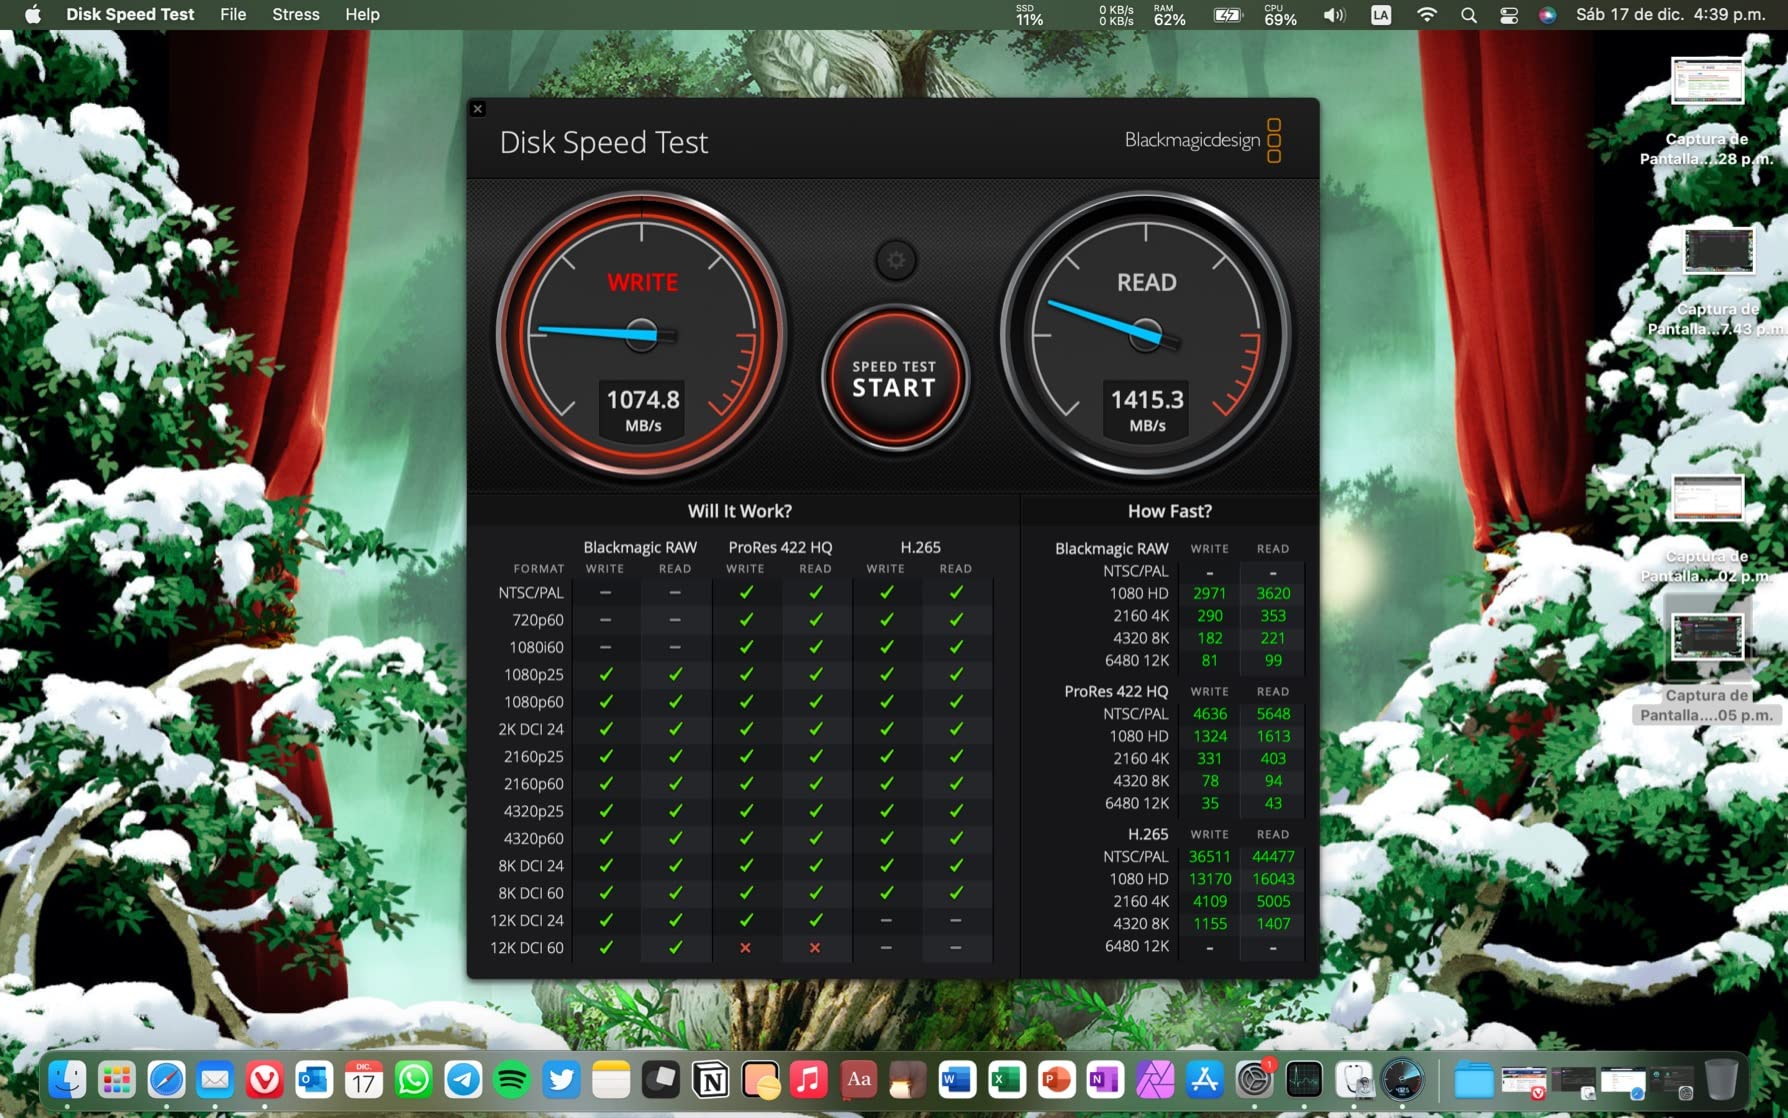
Task: Click the Blackmagicdesign logo
Action: coord(1203,140)
